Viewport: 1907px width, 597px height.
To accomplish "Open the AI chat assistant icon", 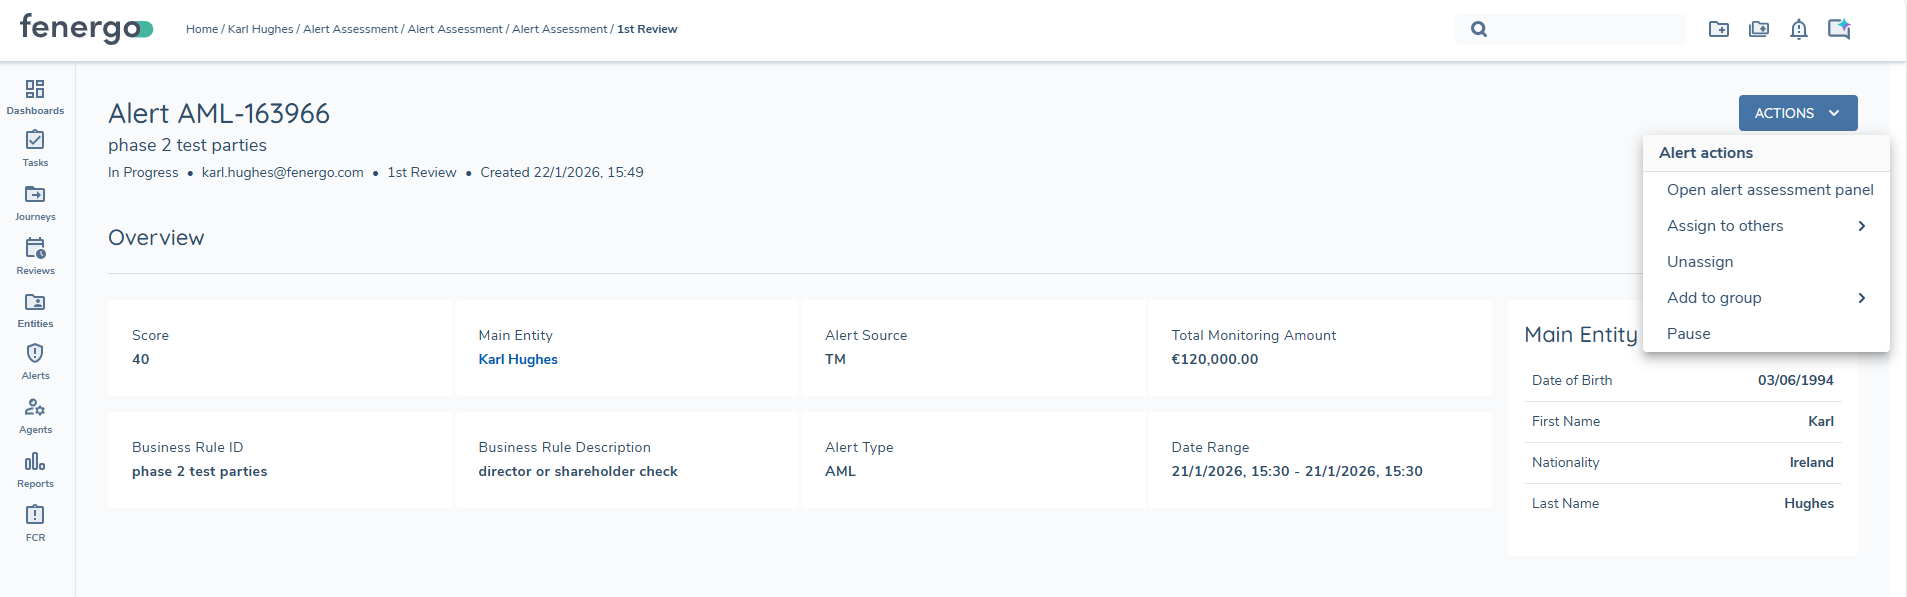I will (1838, 29).
